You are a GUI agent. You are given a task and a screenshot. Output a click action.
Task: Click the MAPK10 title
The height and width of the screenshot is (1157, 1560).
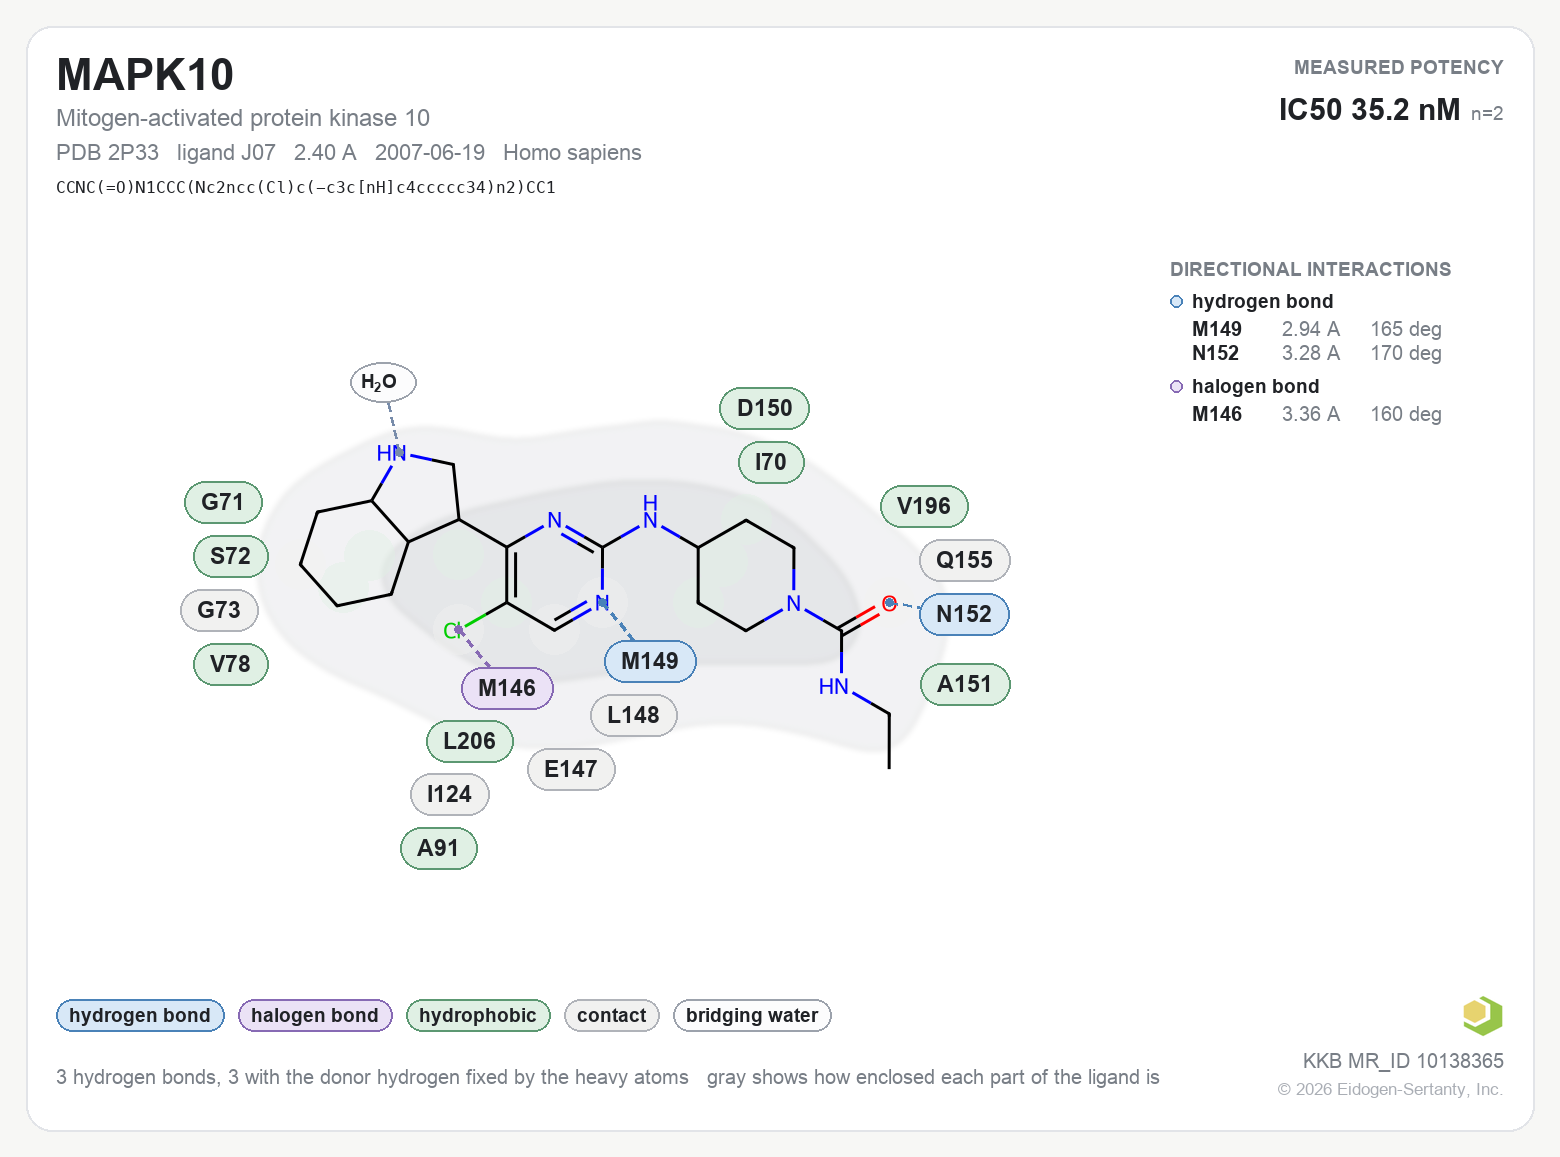coord(145,75)
